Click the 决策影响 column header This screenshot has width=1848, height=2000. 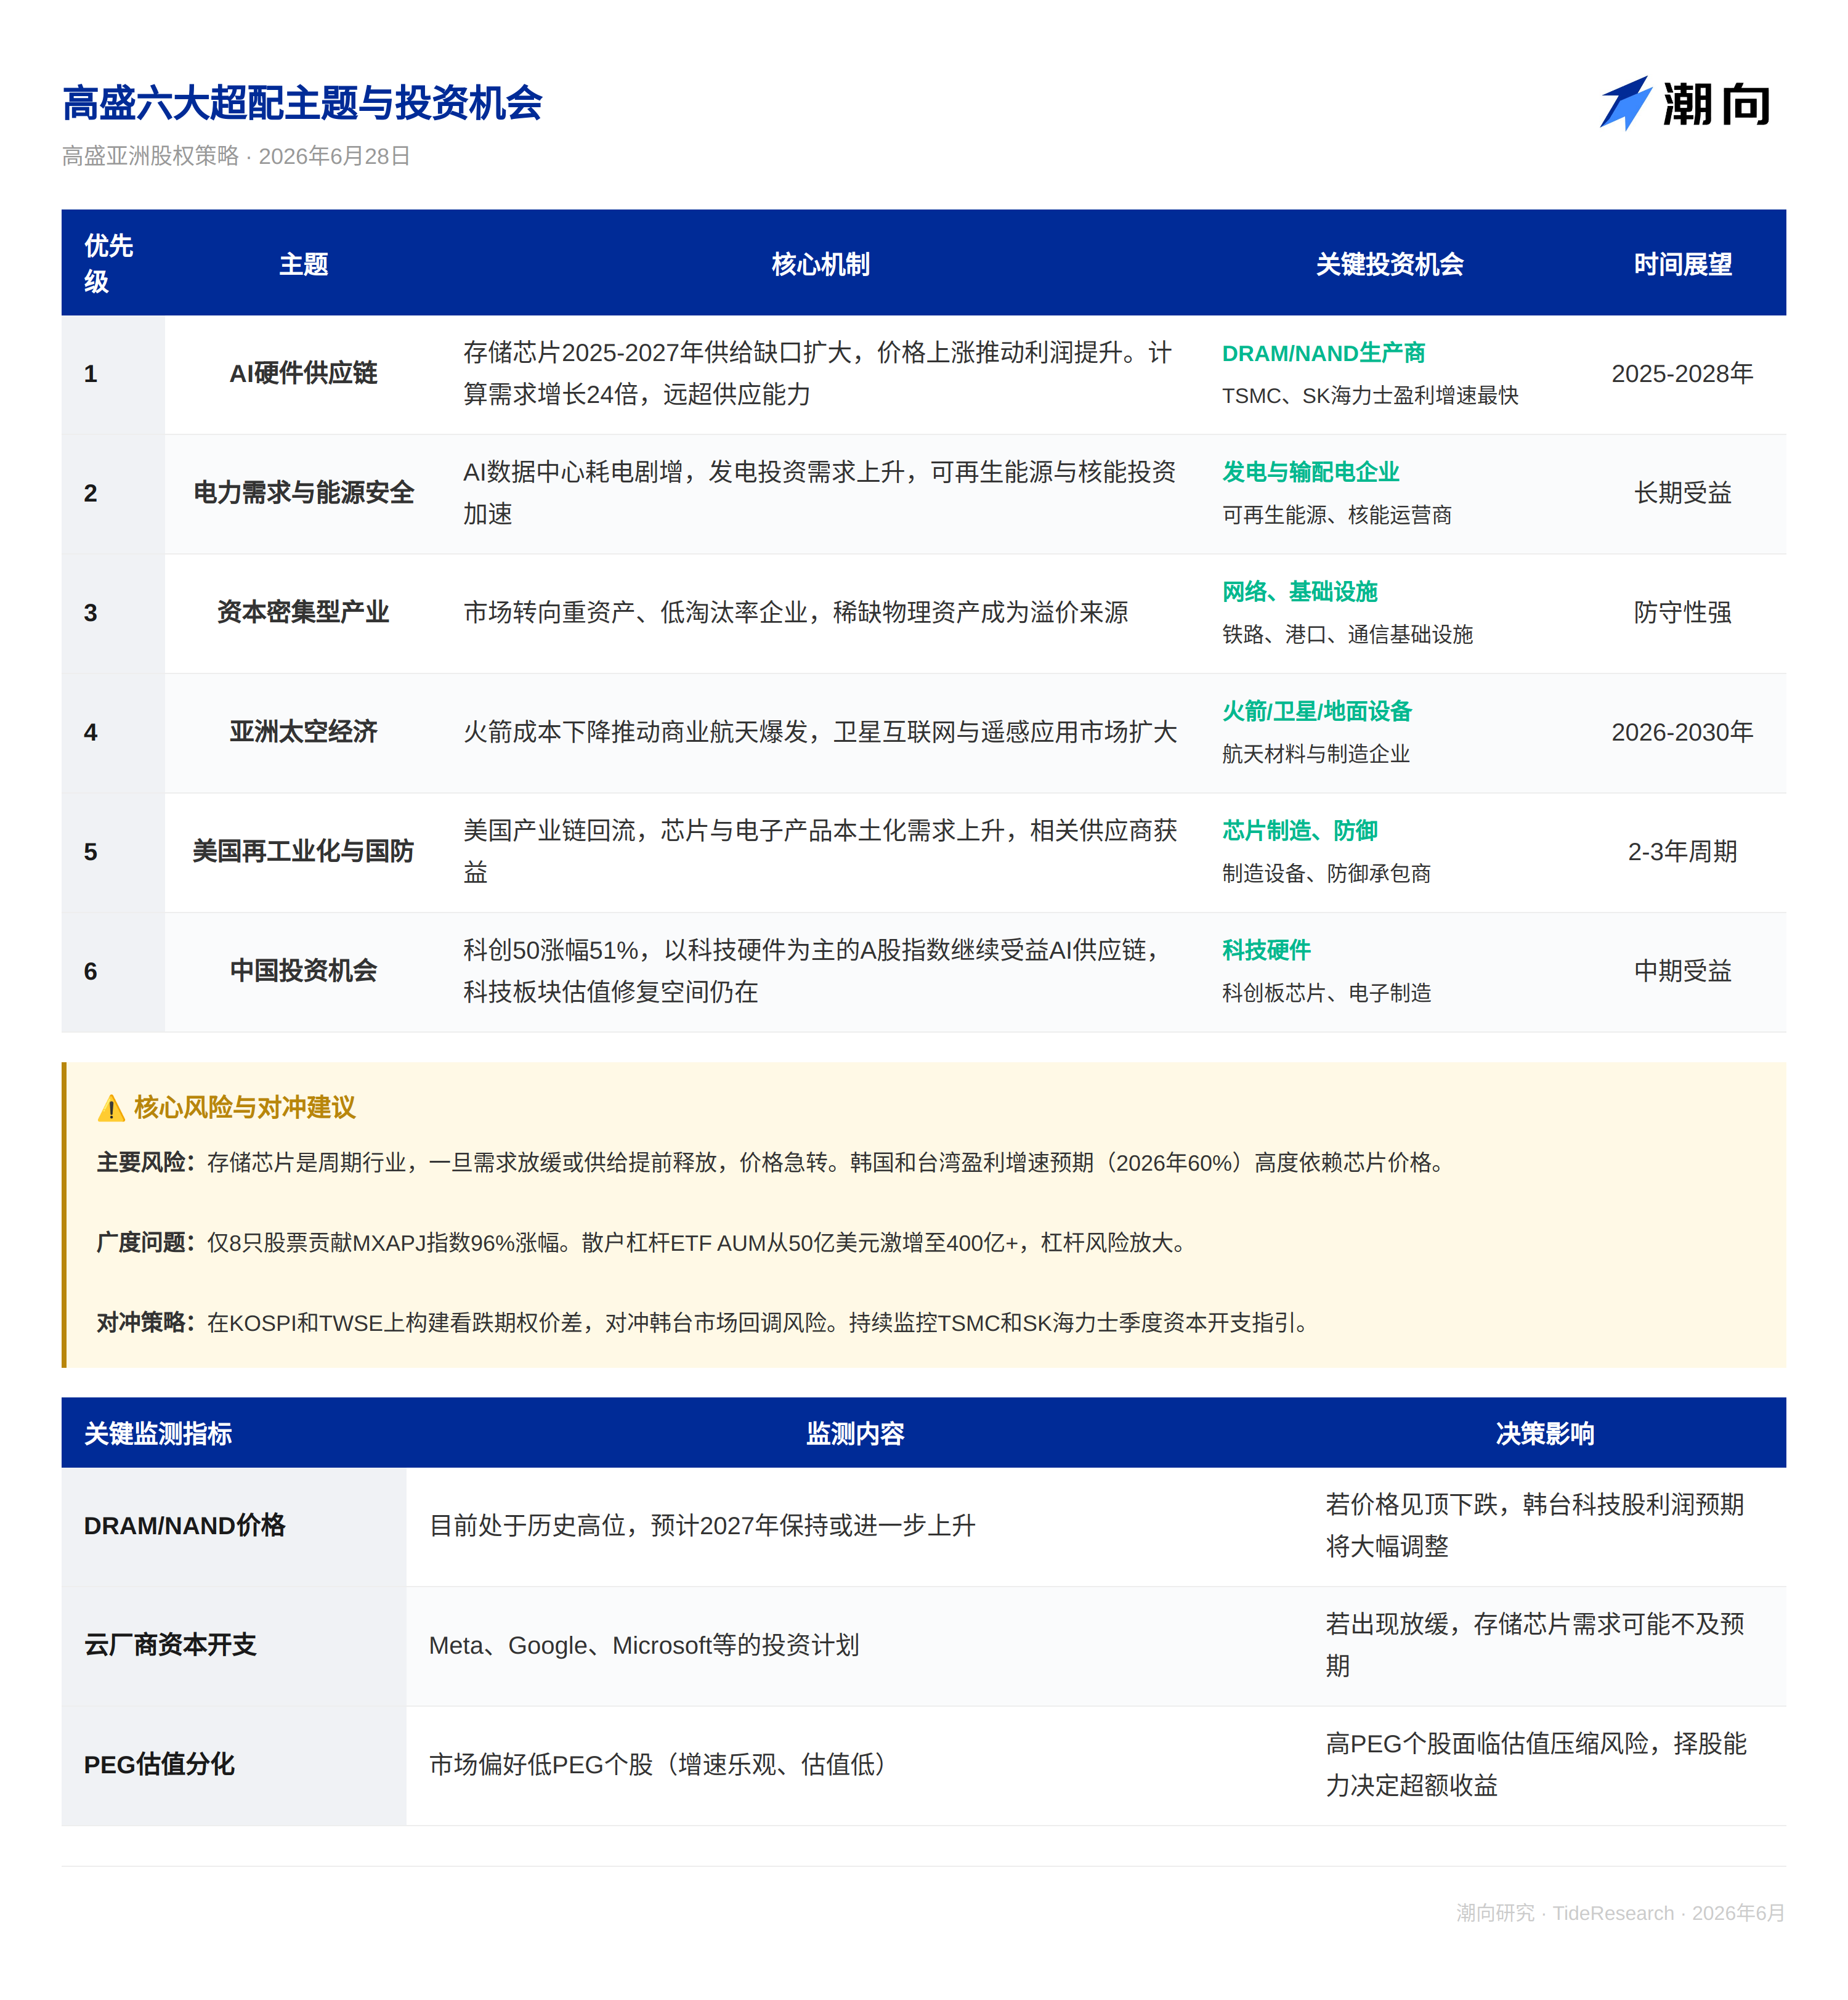[x=1545, y=1434]
